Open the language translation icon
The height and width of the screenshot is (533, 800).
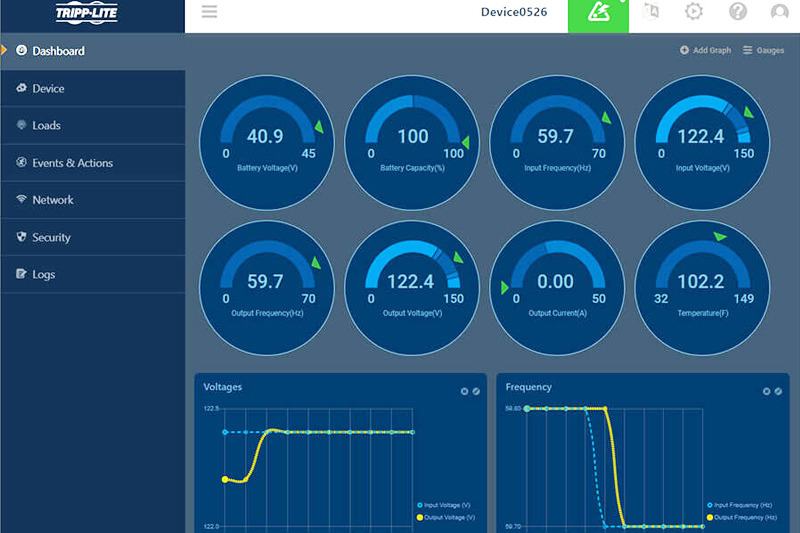pos(652,12)
